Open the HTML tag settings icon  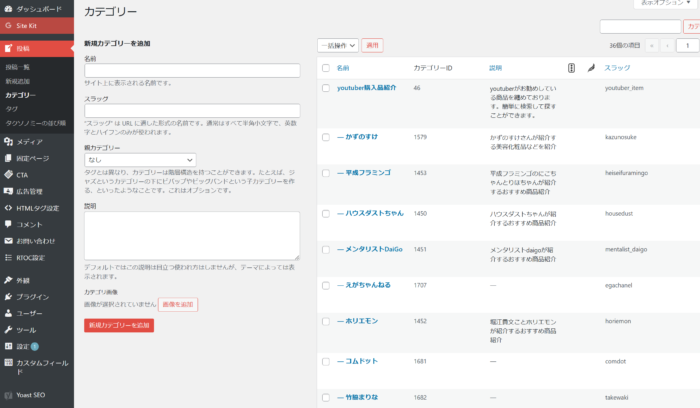click(8, 208)
